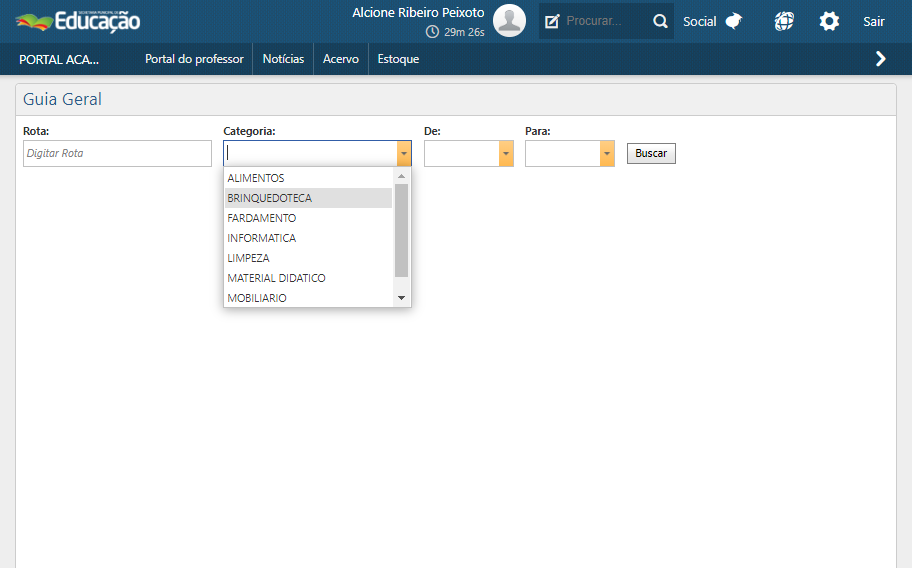Open the settings gear icon
The height and width of the screenshot is (568, 912).
click(829, 21)
